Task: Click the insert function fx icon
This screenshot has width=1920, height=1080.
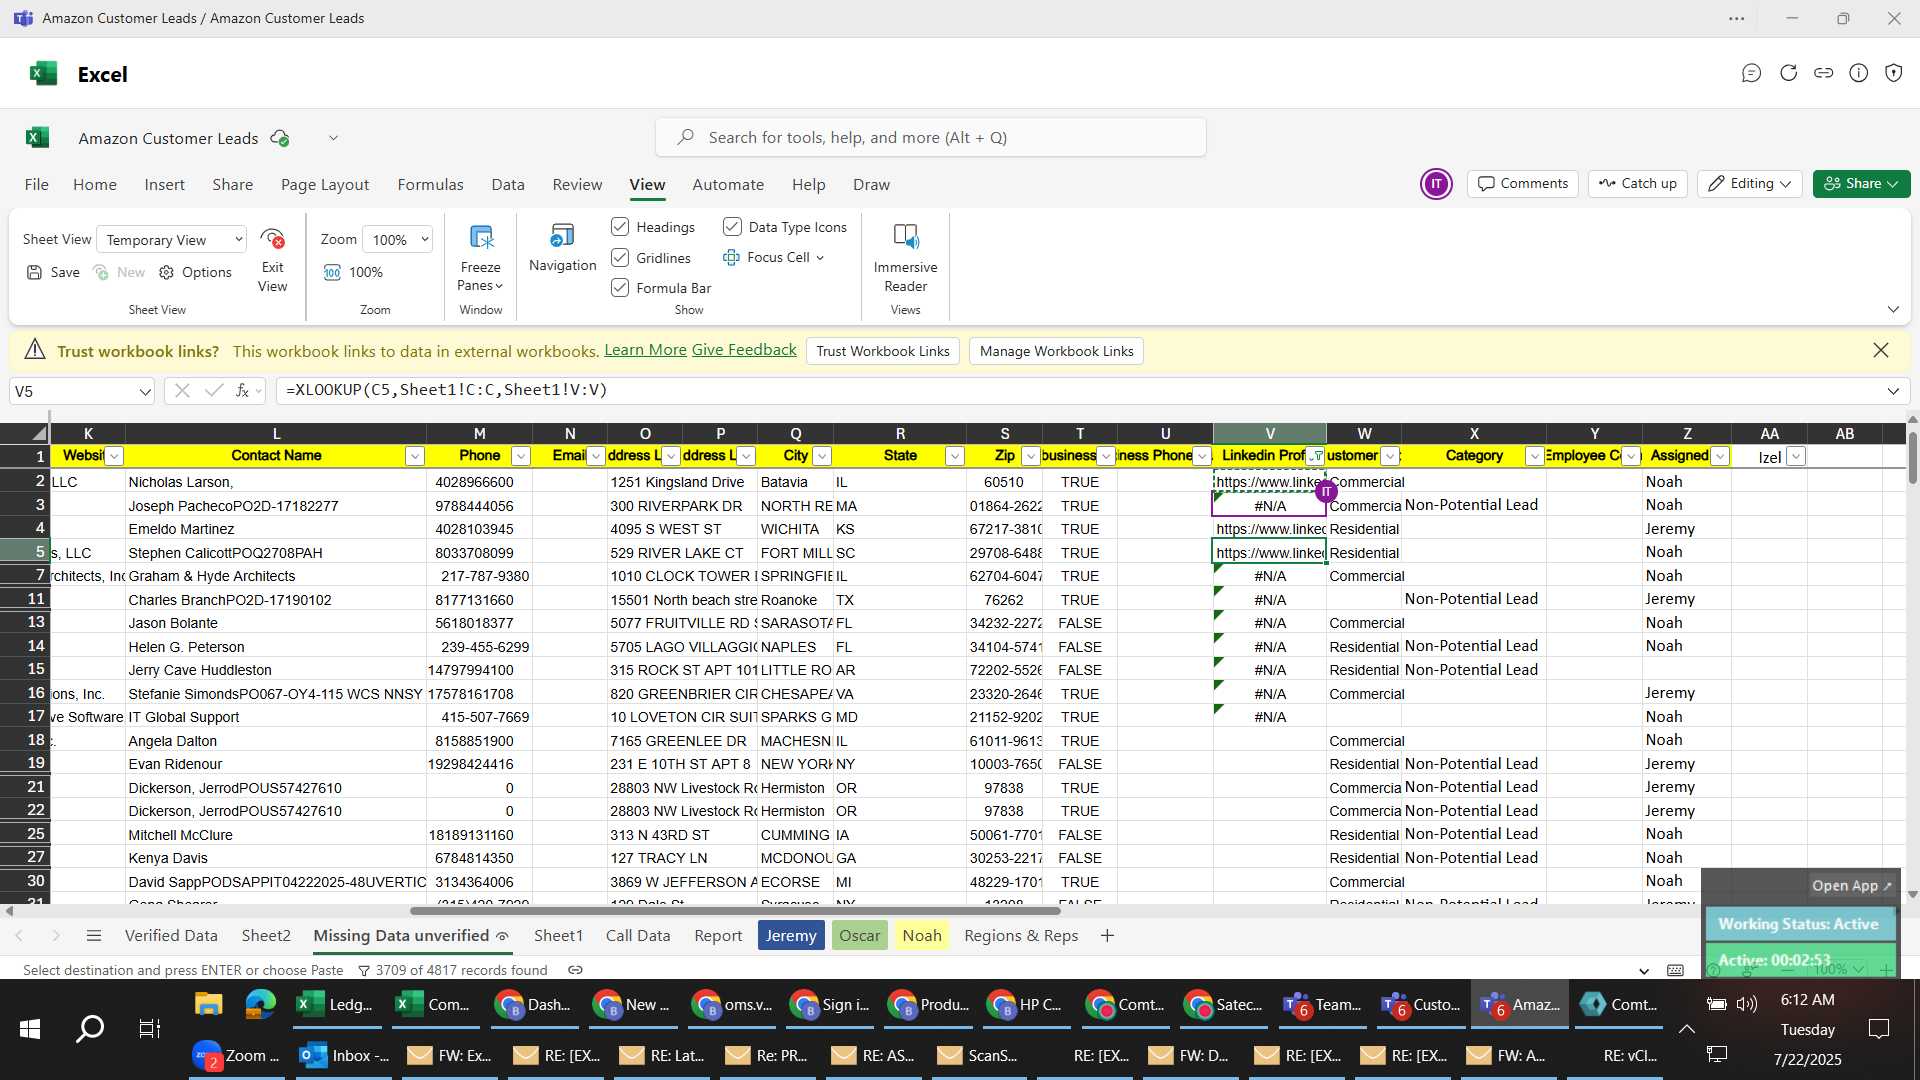Action: coord(242,391)
